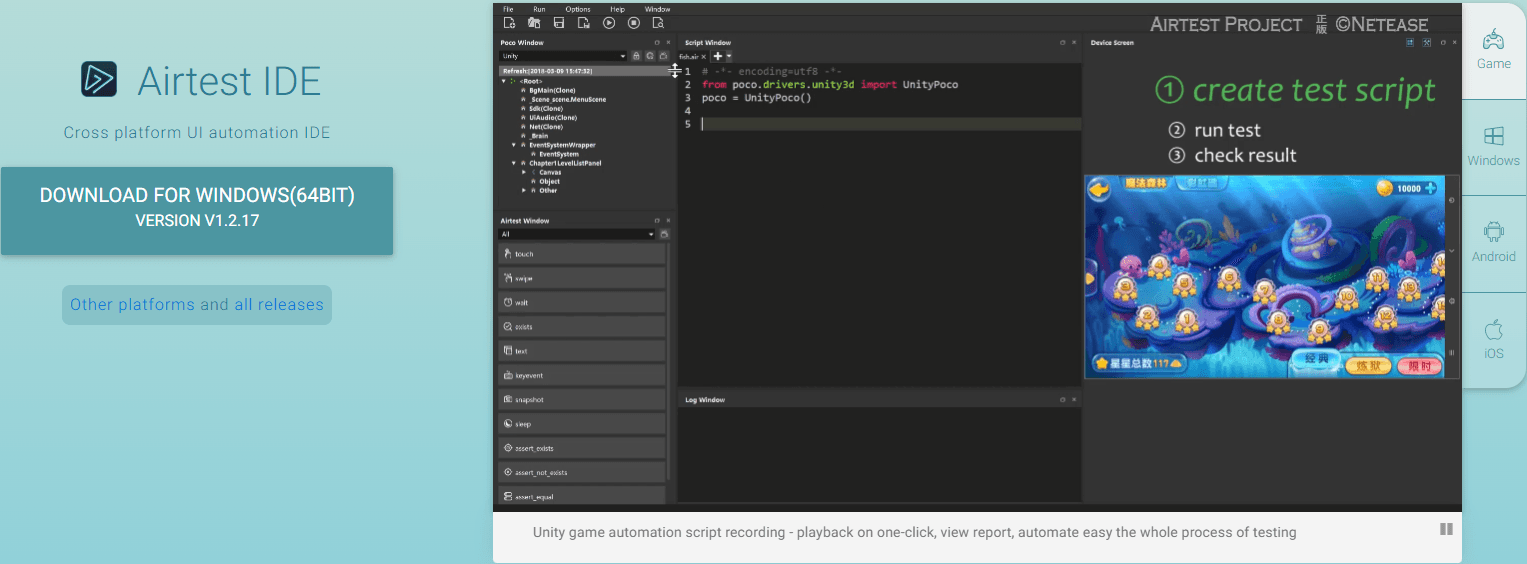
Task: Select the touch command in Airtest Window
Action: click(582, 254)
